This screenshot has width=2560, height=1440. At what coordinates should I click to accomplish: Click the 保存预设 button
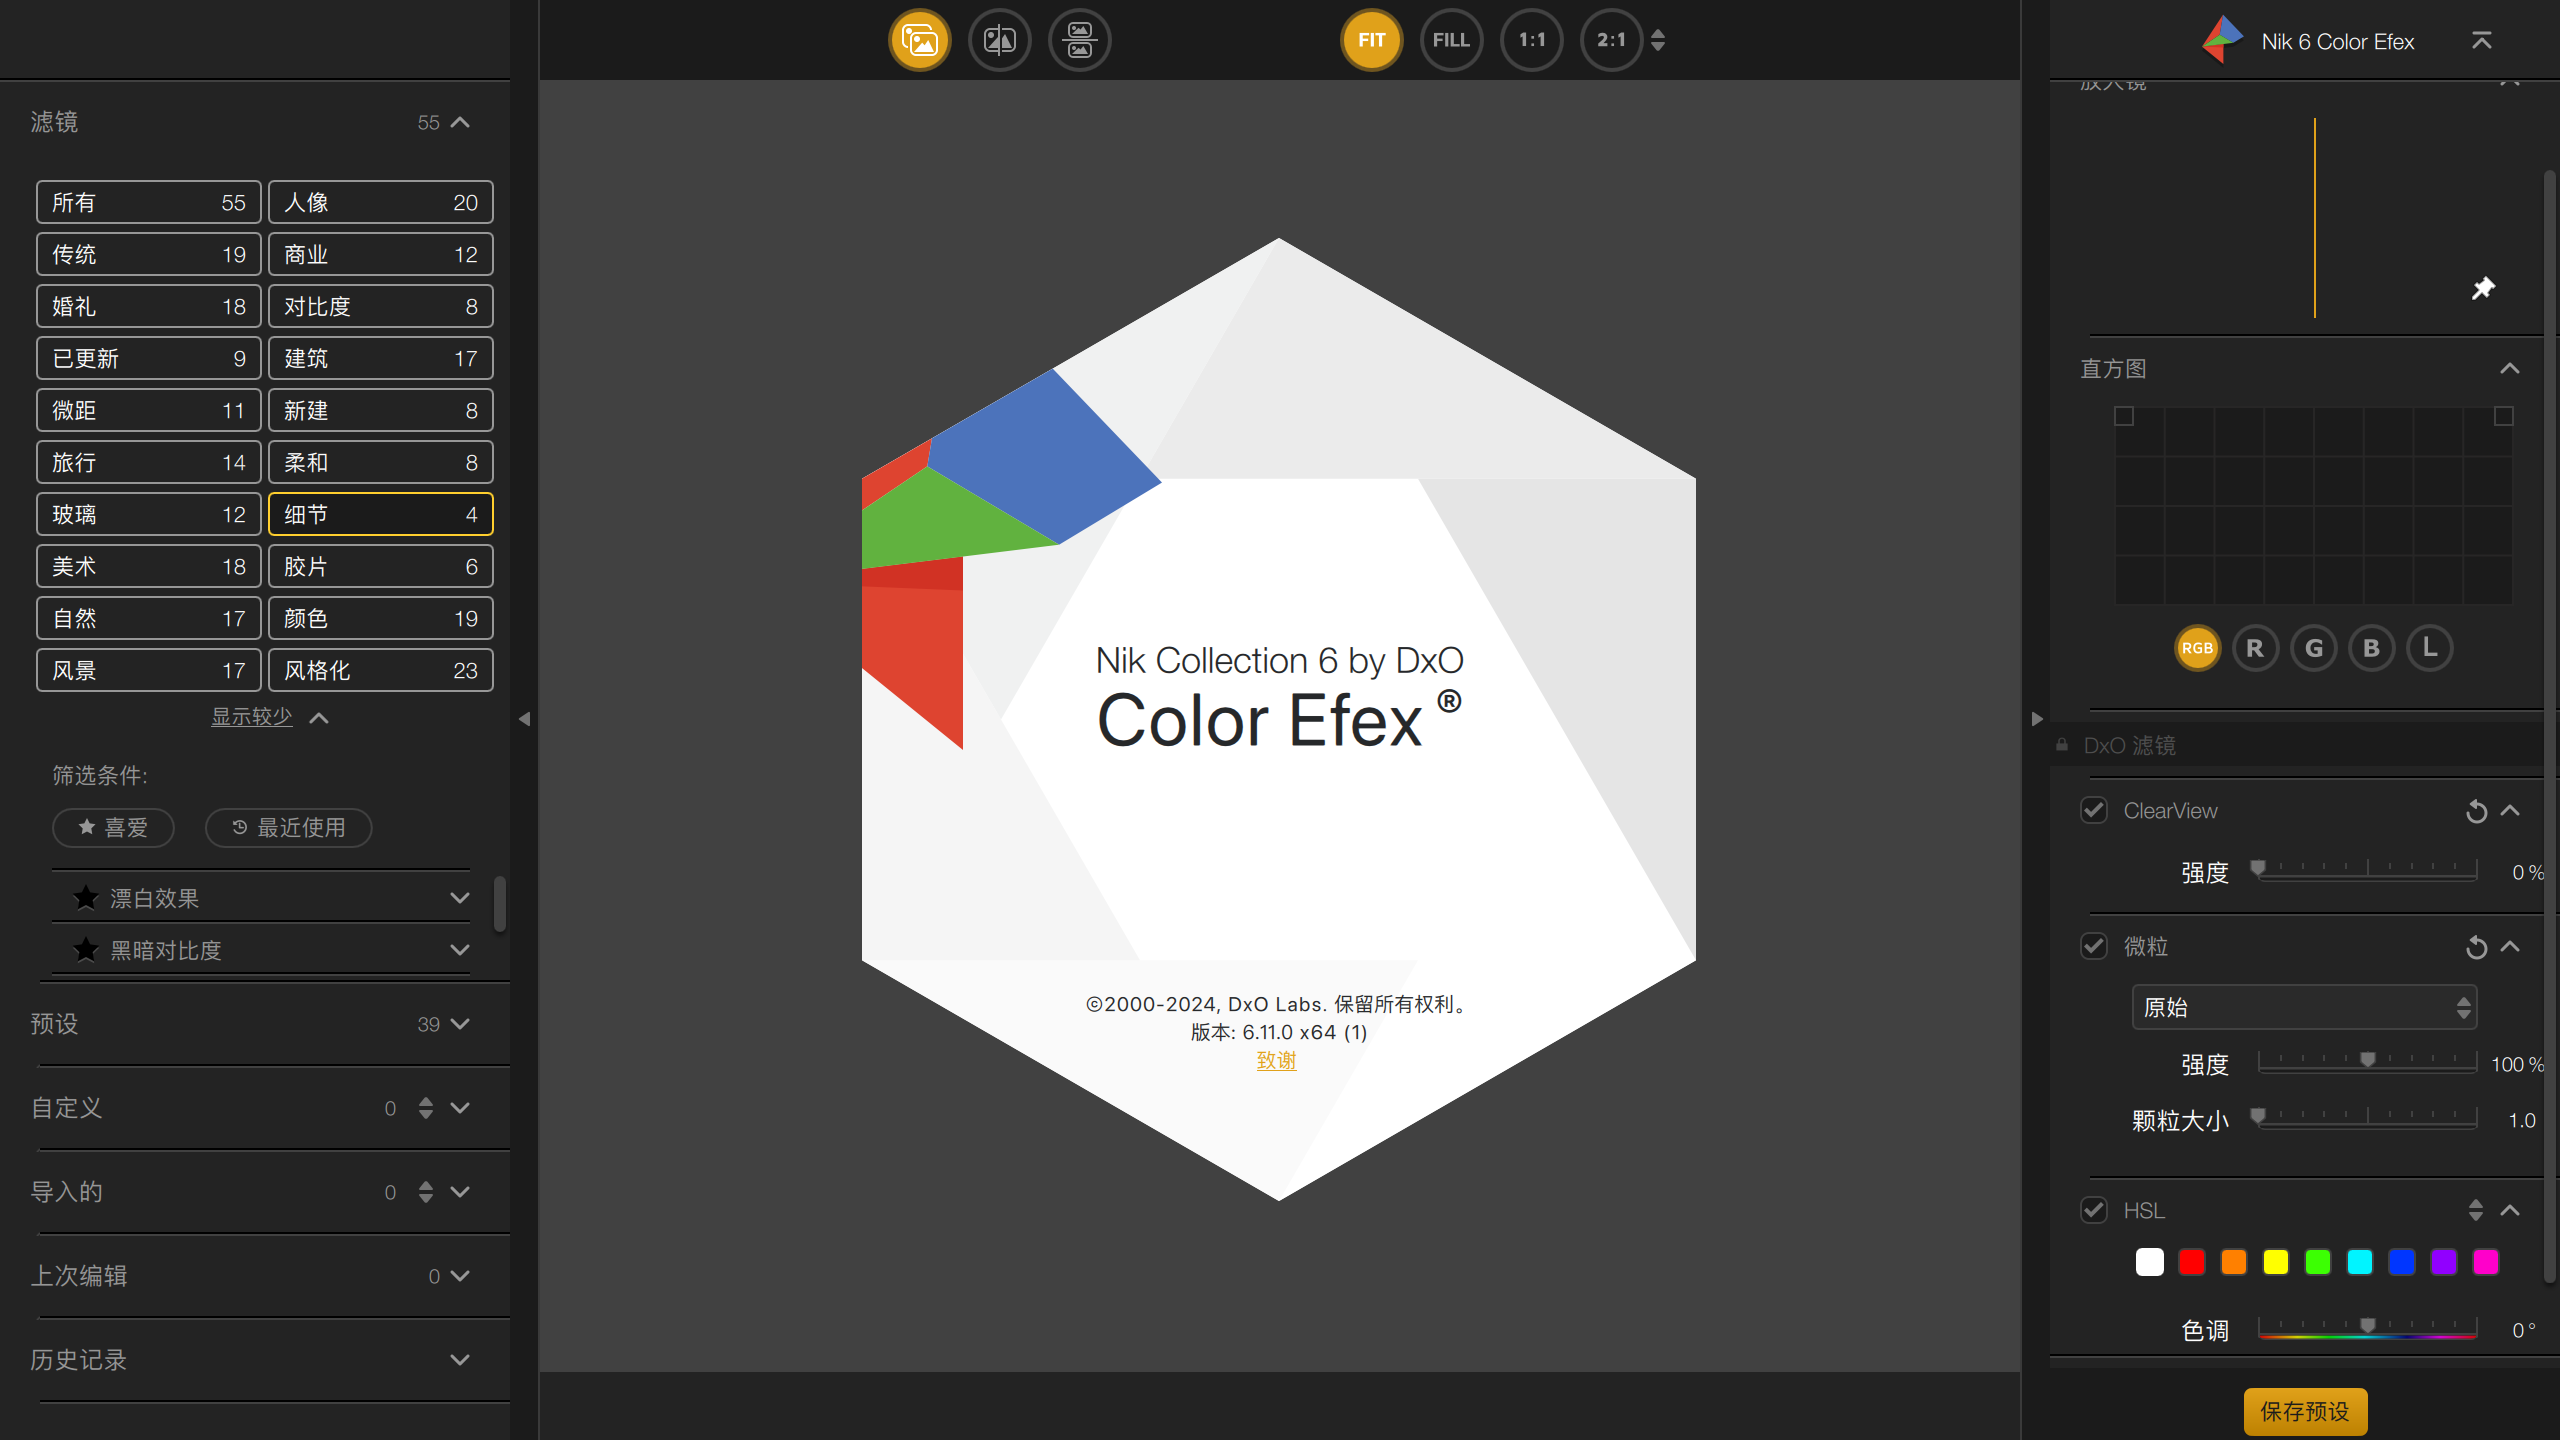(2305, 1411)
